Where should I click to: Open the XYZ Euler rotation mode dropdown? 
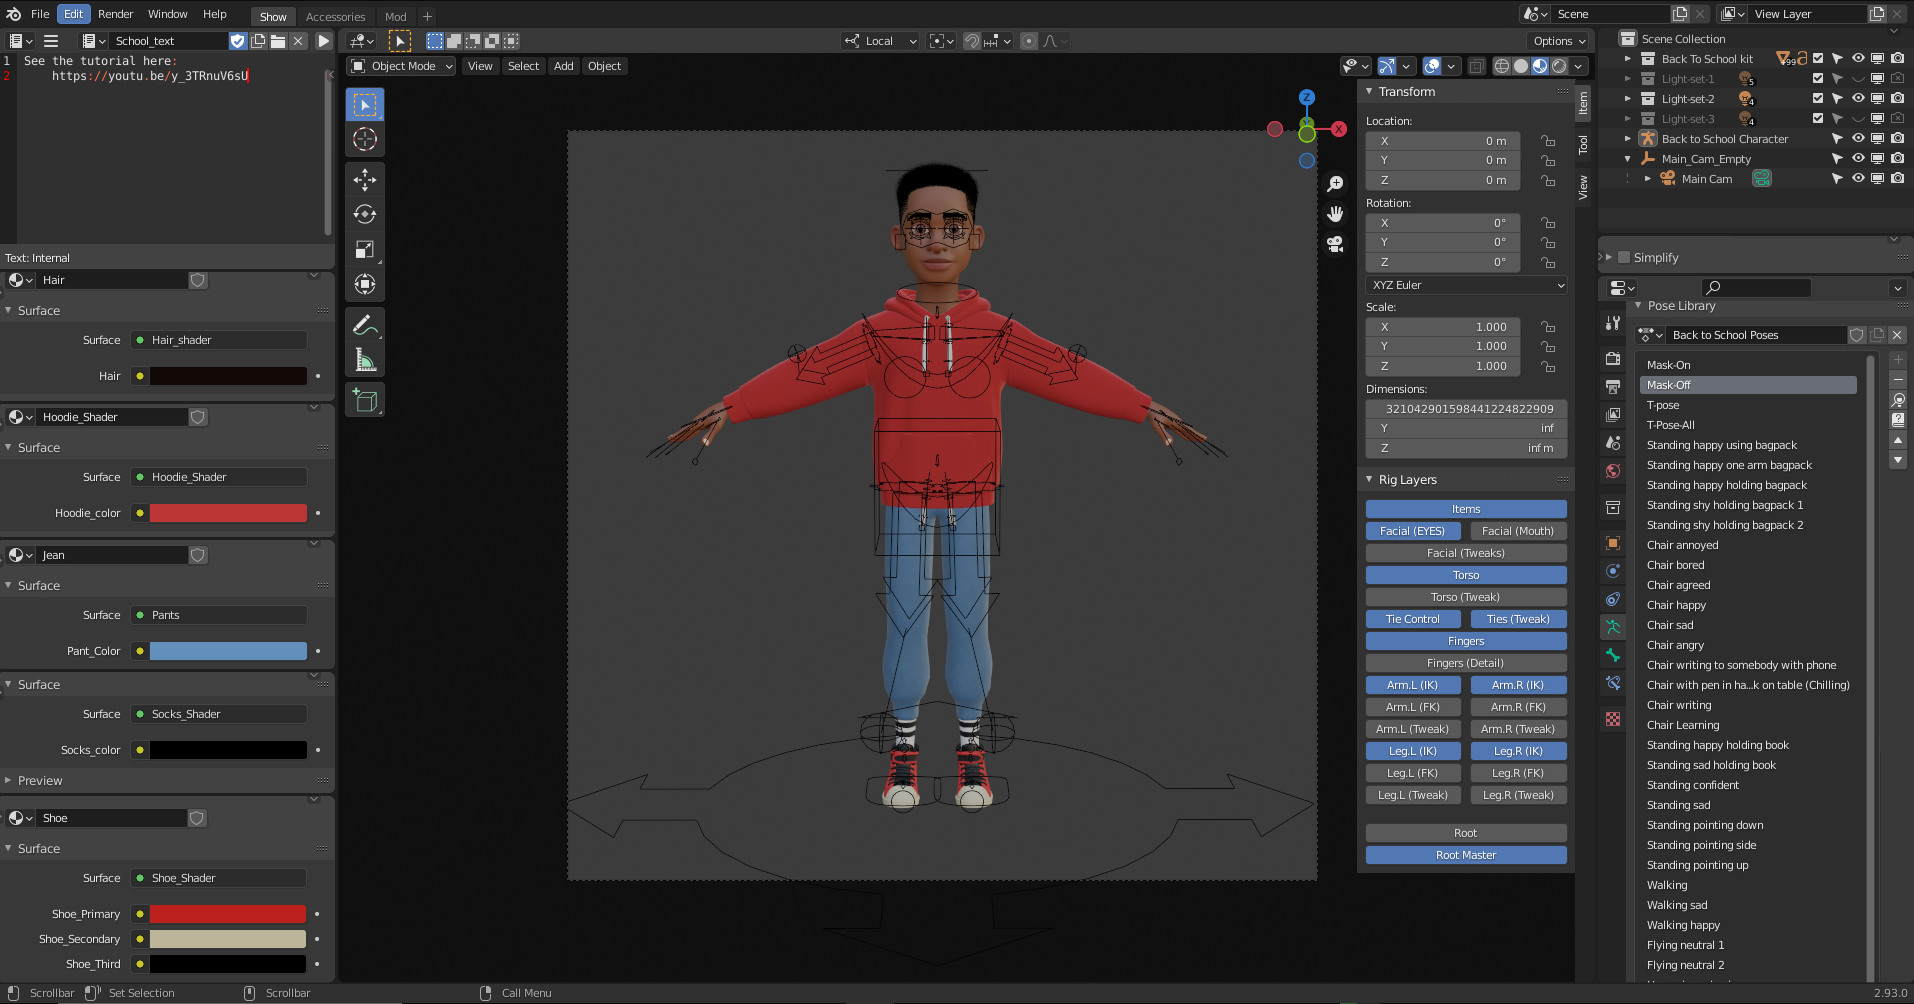point(1465,285)
